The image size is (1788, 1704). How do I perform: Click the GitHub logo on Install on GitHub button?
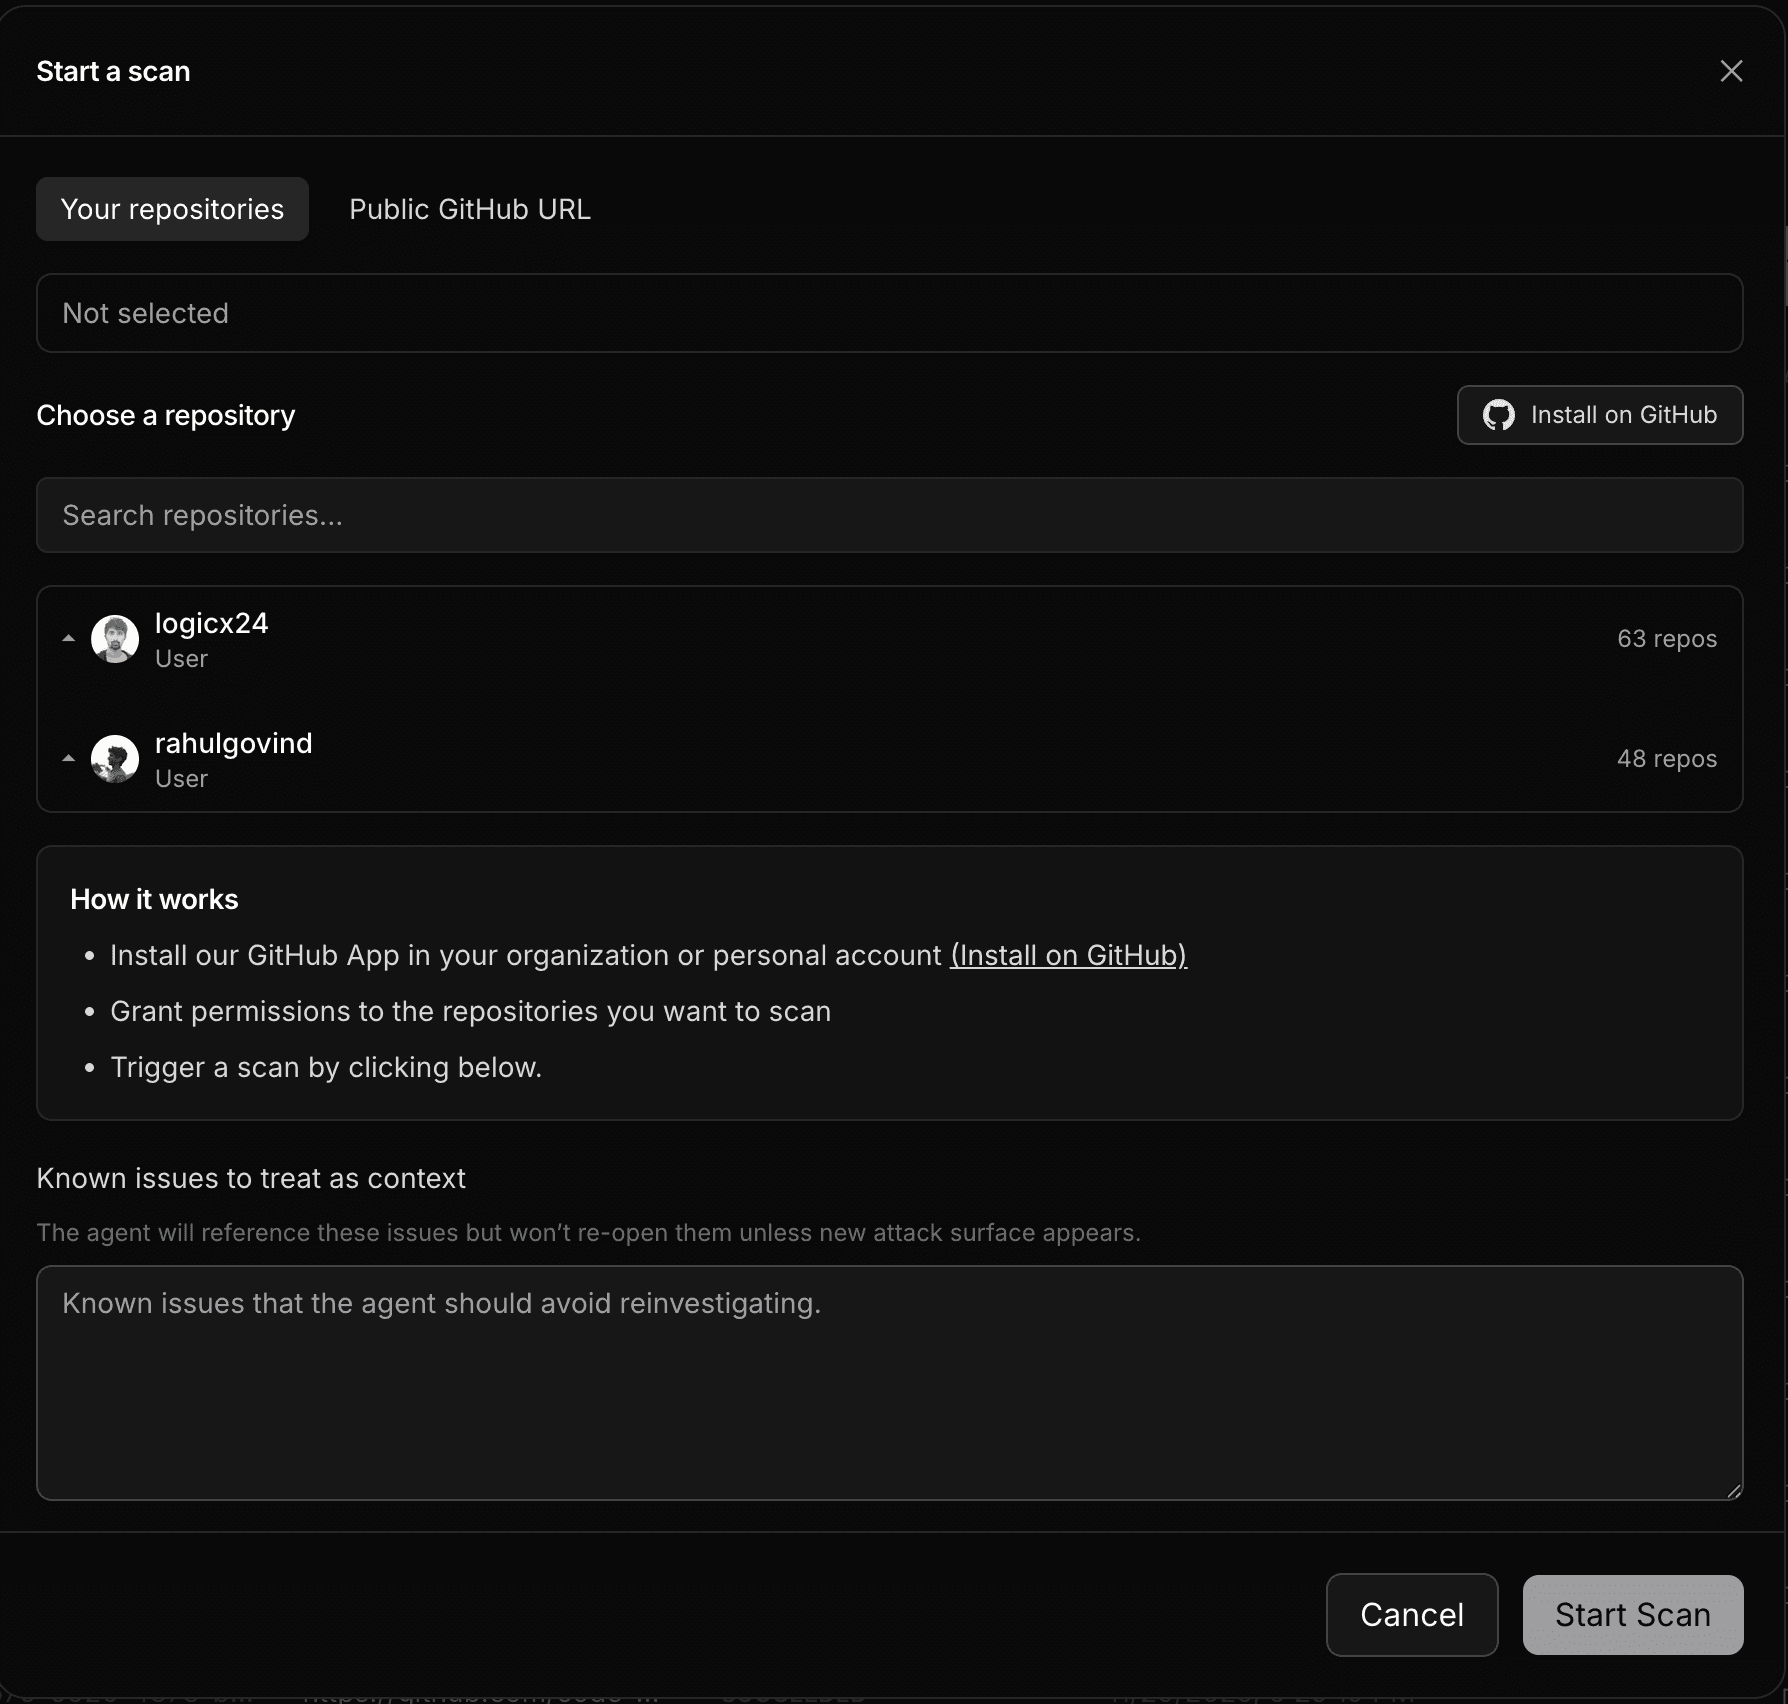click(x=1500, y=415)
